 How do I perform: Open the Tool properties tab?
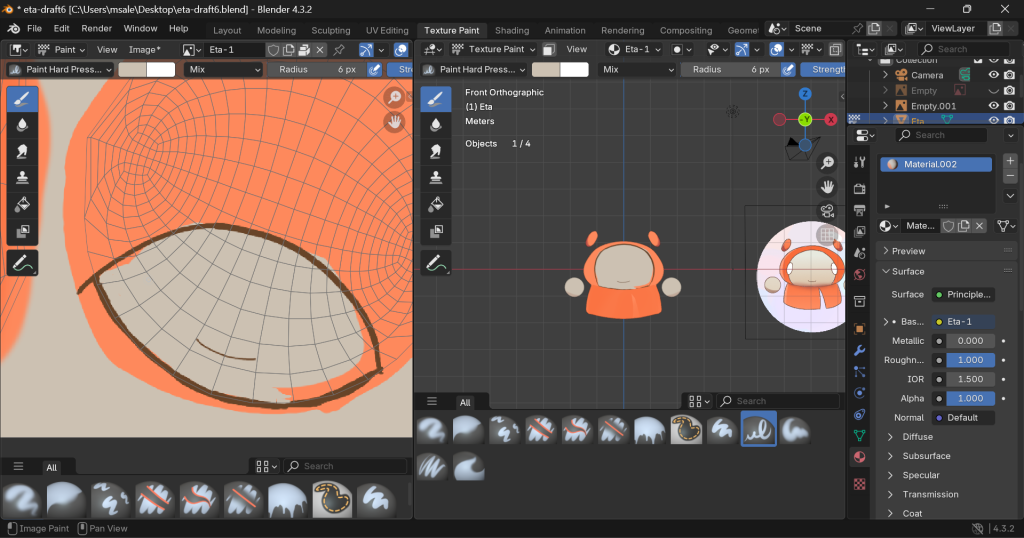[859, 163]
